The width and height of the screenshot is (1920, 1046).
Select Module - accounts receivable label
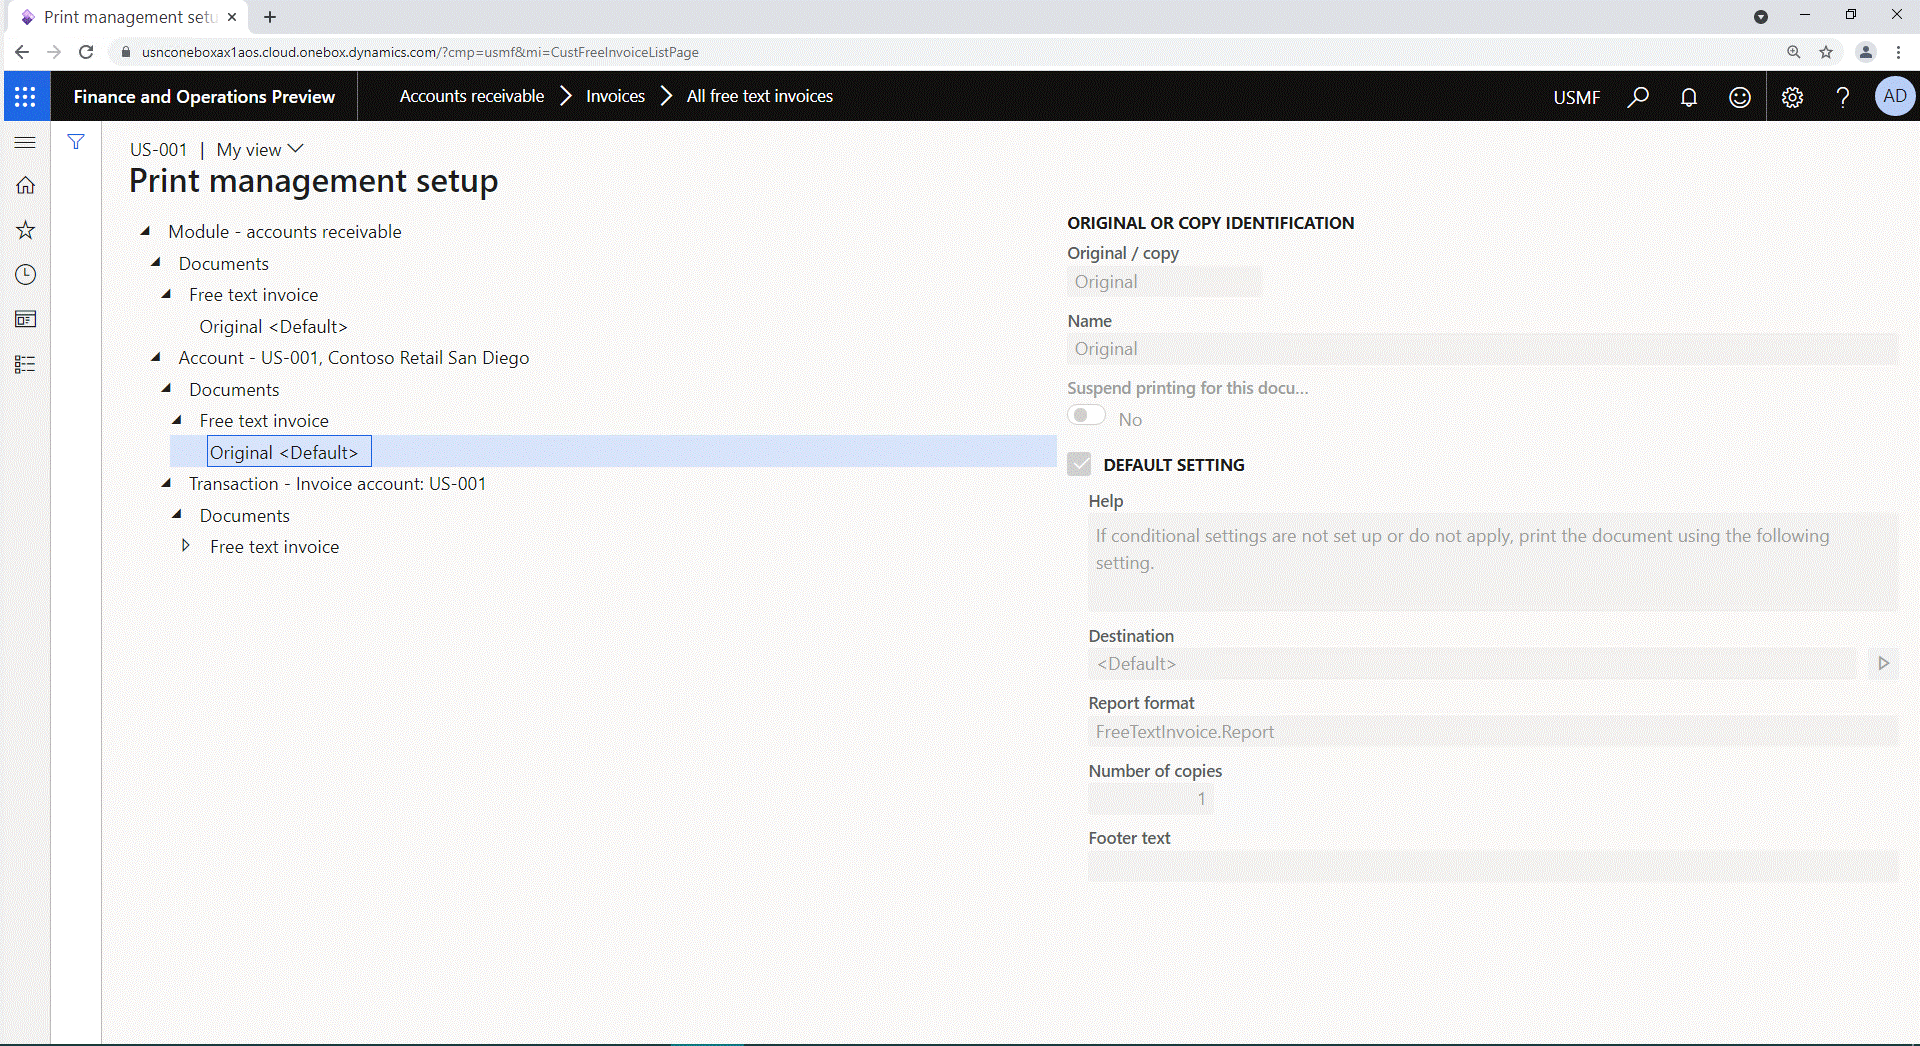coord(285,231)
